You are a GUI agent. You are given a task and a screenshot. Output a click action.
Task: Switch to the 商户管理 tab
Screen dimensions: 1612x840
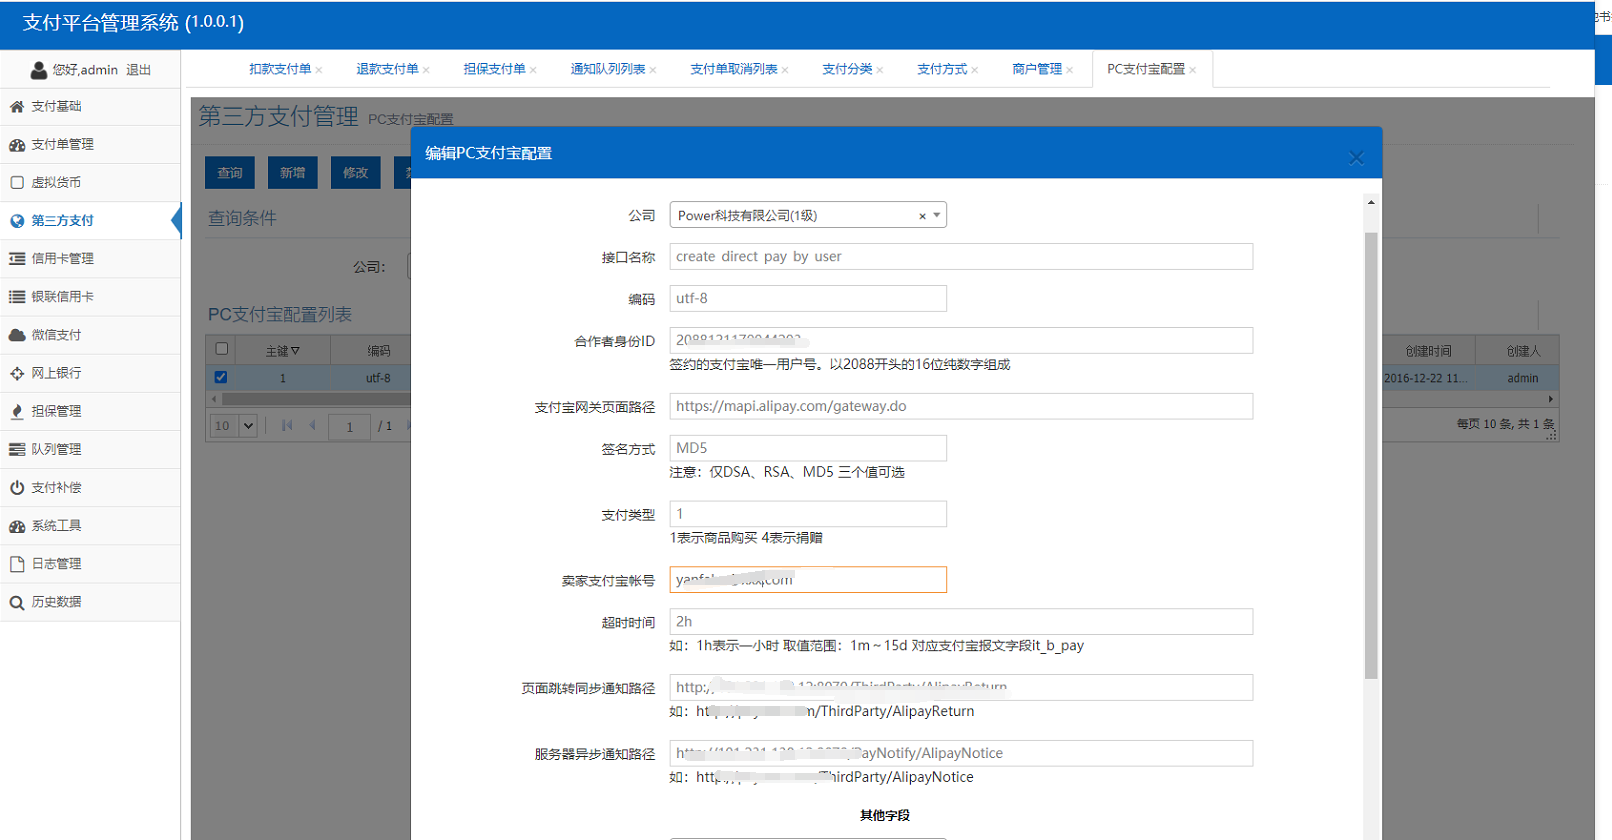(1037, 69)
